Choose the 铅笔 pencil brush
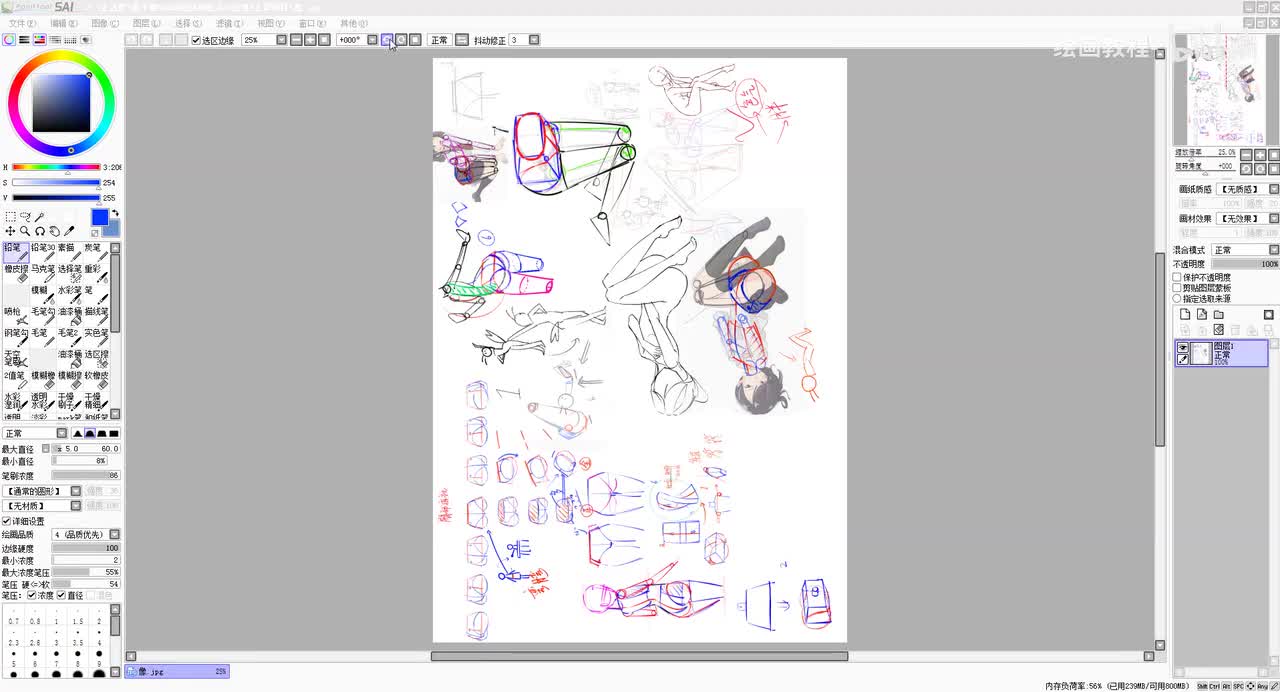1280x692 pixels. pyautogui.click(x=16, y=252)
